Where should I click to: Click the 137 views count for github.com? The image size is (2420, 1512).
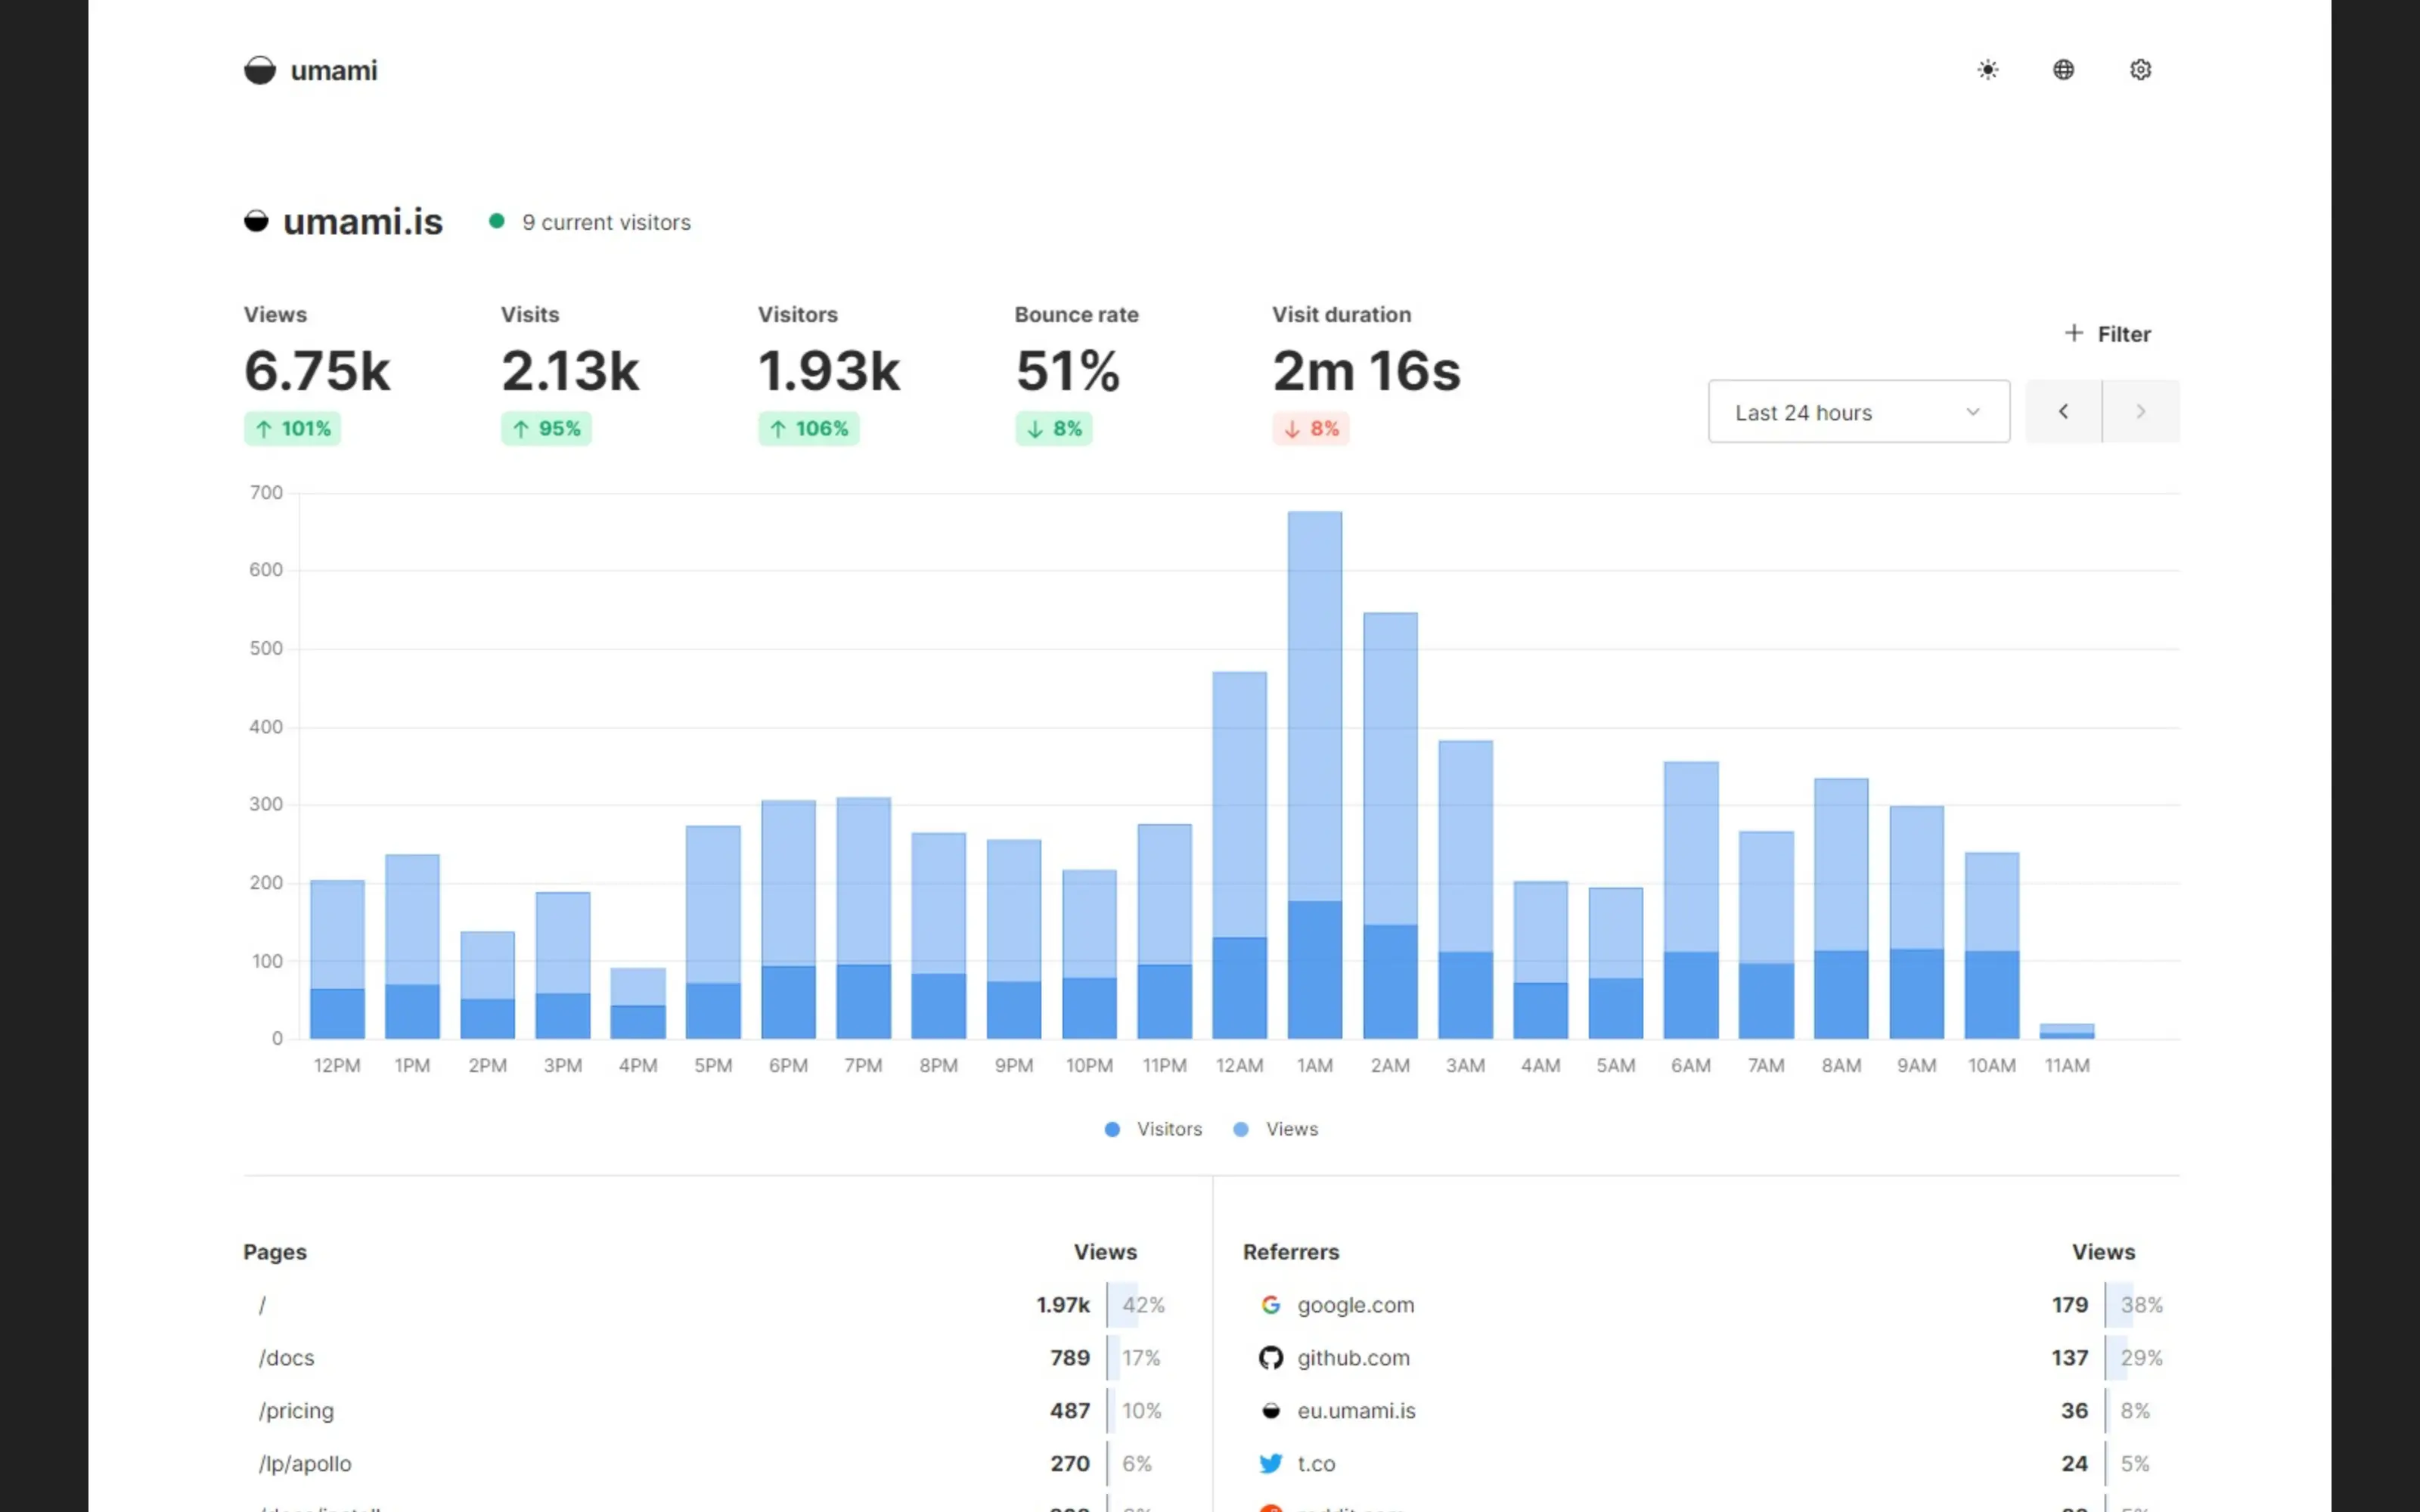tap(2070, 1357)
